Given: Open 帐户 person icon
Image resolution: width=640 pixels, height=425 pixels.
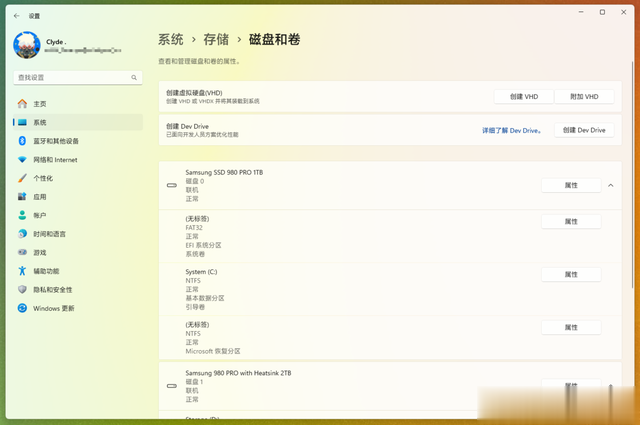Looking at the screenshot, I should (22, 215).
